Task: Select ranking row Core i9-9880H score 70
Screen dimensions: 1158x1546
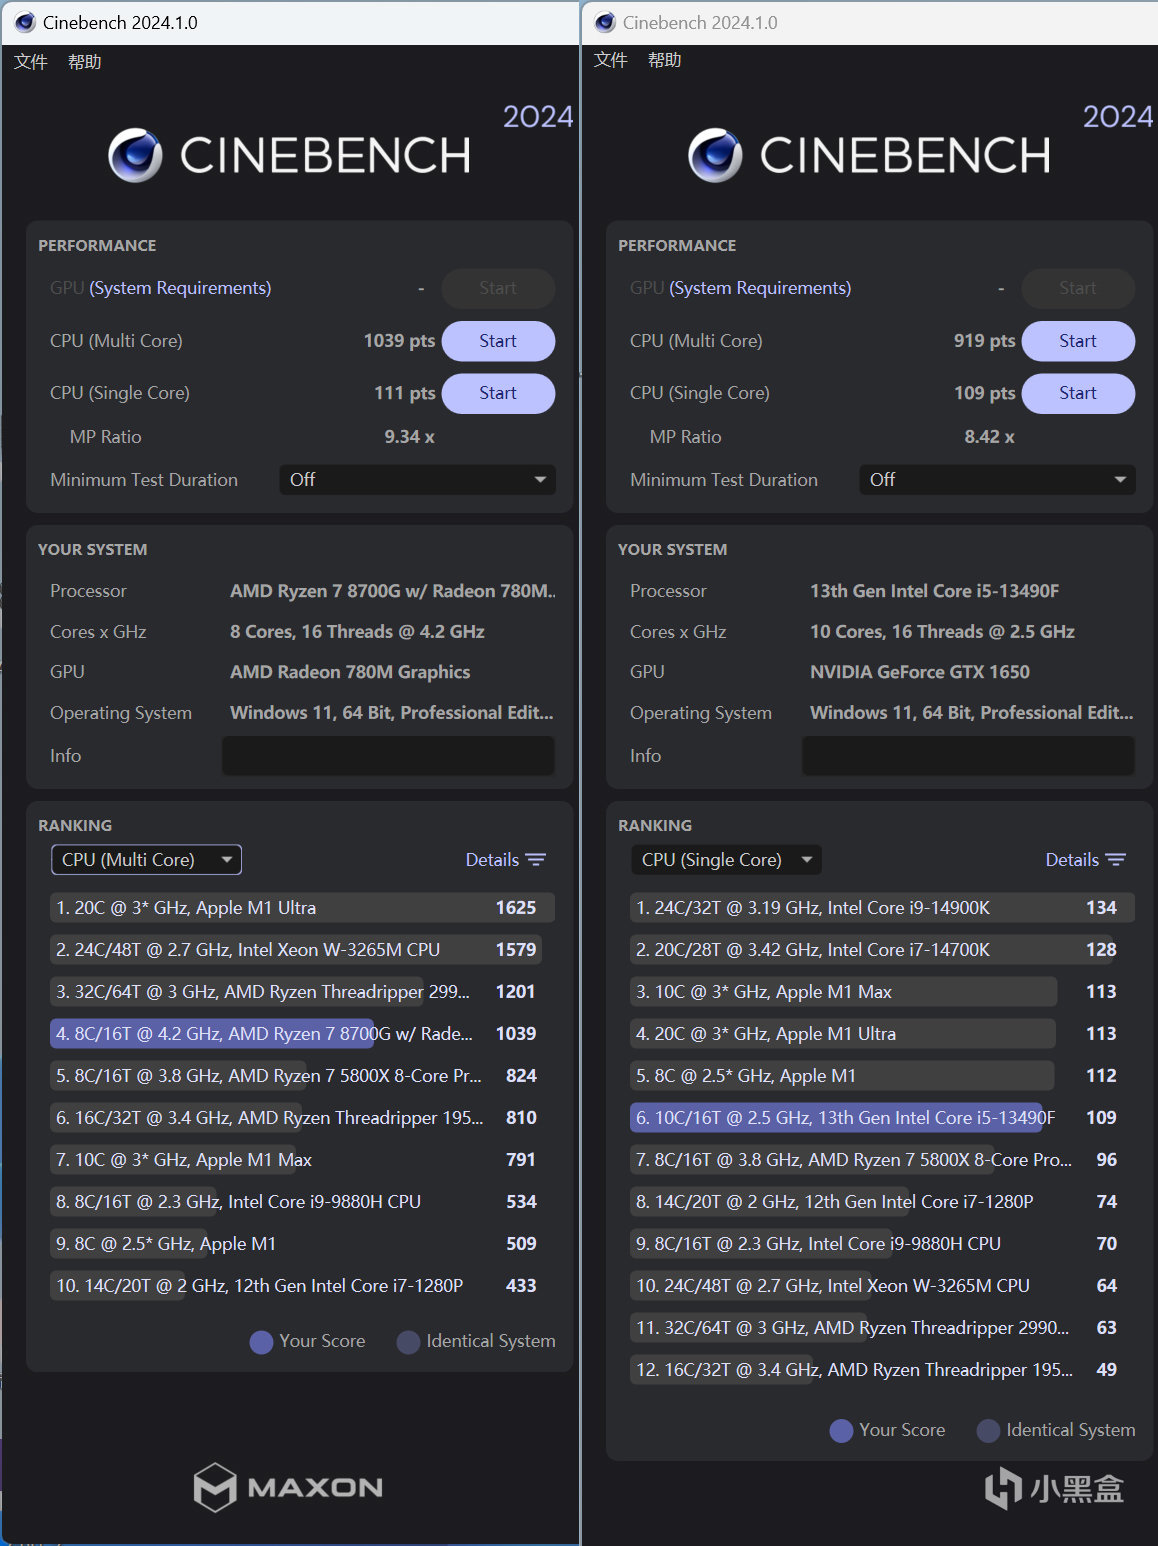Action: [882, 1244]
